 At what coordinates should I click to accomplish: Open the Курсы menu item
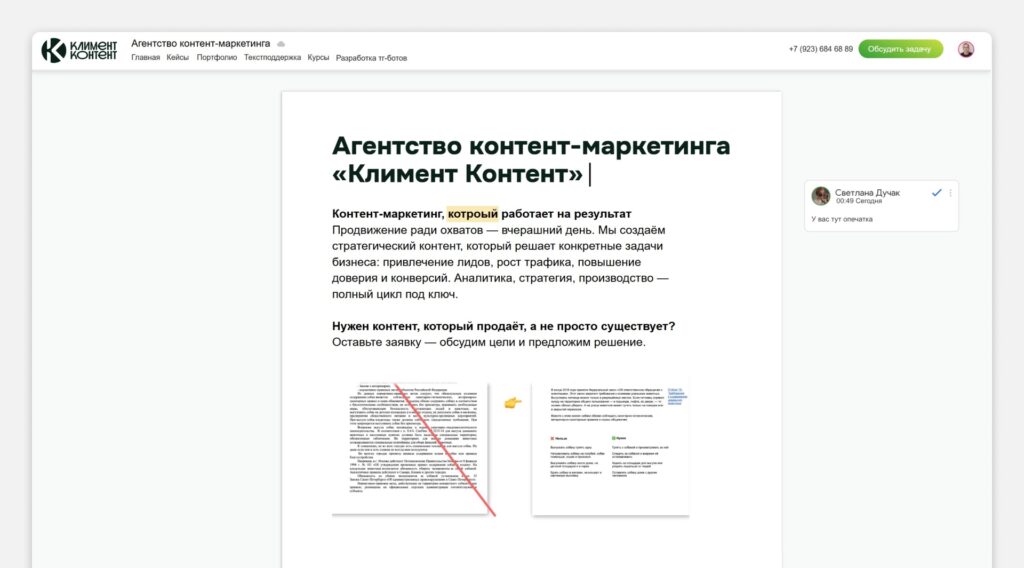pos(318,58)
